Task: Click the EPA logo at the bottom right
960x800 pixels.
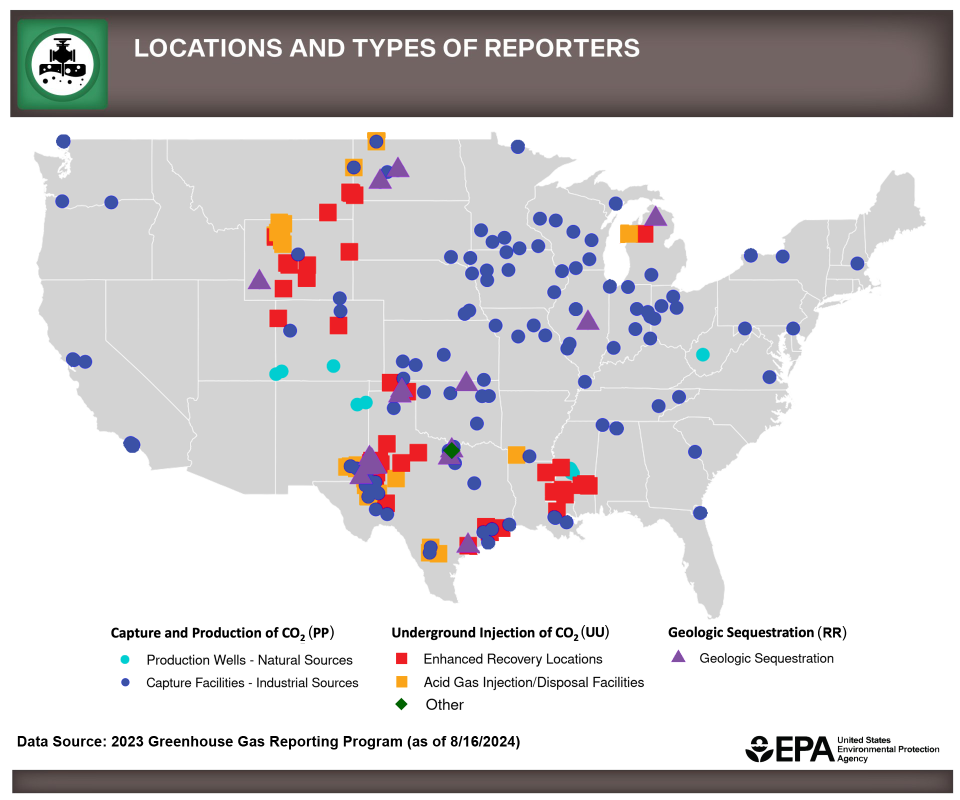Action: point(845,748)
